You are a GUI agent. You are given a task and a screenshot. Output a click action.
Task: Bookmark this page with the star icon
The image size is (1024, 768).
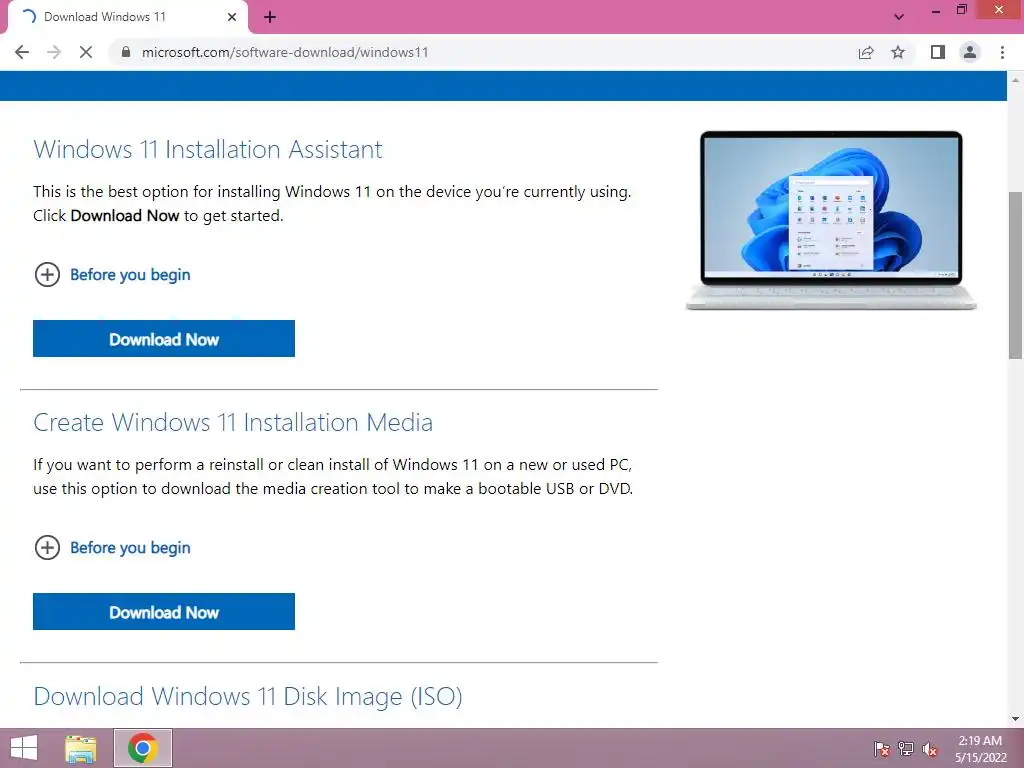[898, 52]
